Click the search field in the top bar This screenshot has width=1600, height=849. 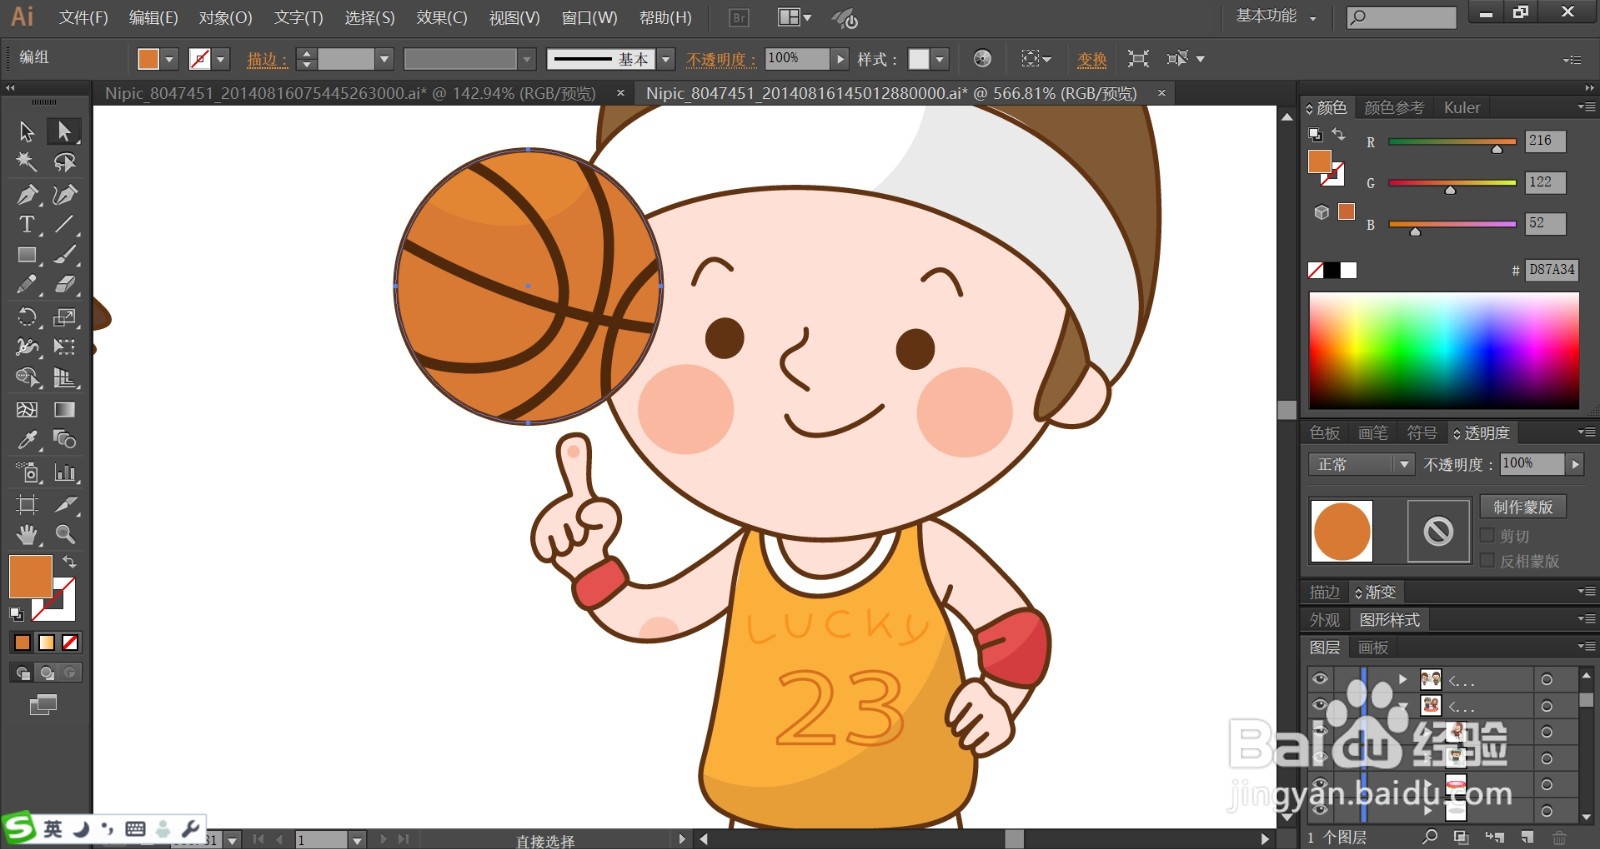1401,17
